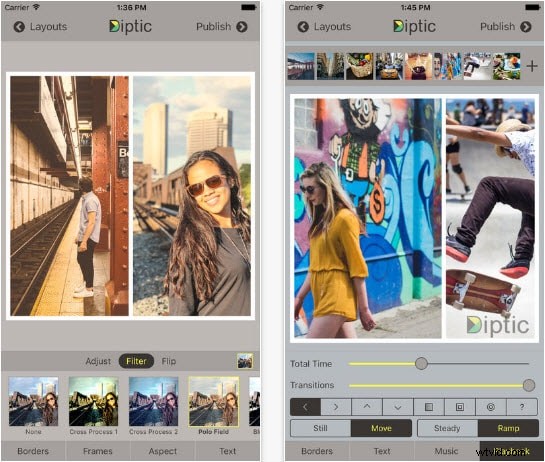Choose the nested square transition icon

(459, 407)
